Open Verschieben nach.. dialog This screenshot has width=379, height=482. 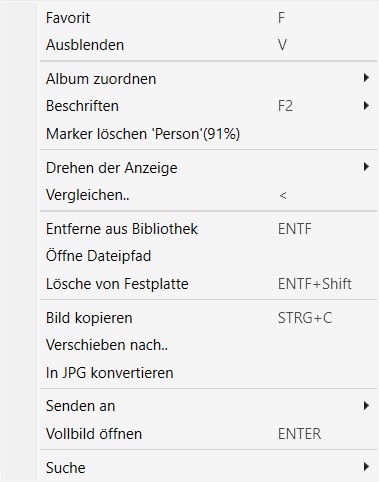[x=208, y=345]
